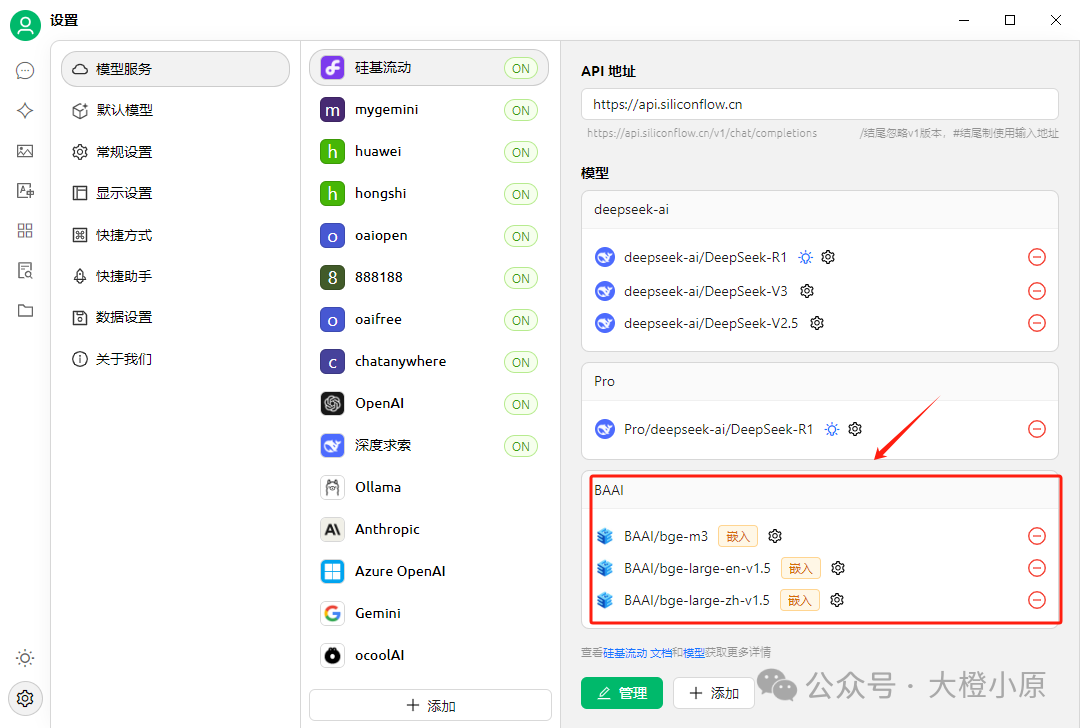This screenshot has width=1080, height=728.
Task: Select 模型服务 in settings menu
Action: pyautogui.click(x=176, y=69)
